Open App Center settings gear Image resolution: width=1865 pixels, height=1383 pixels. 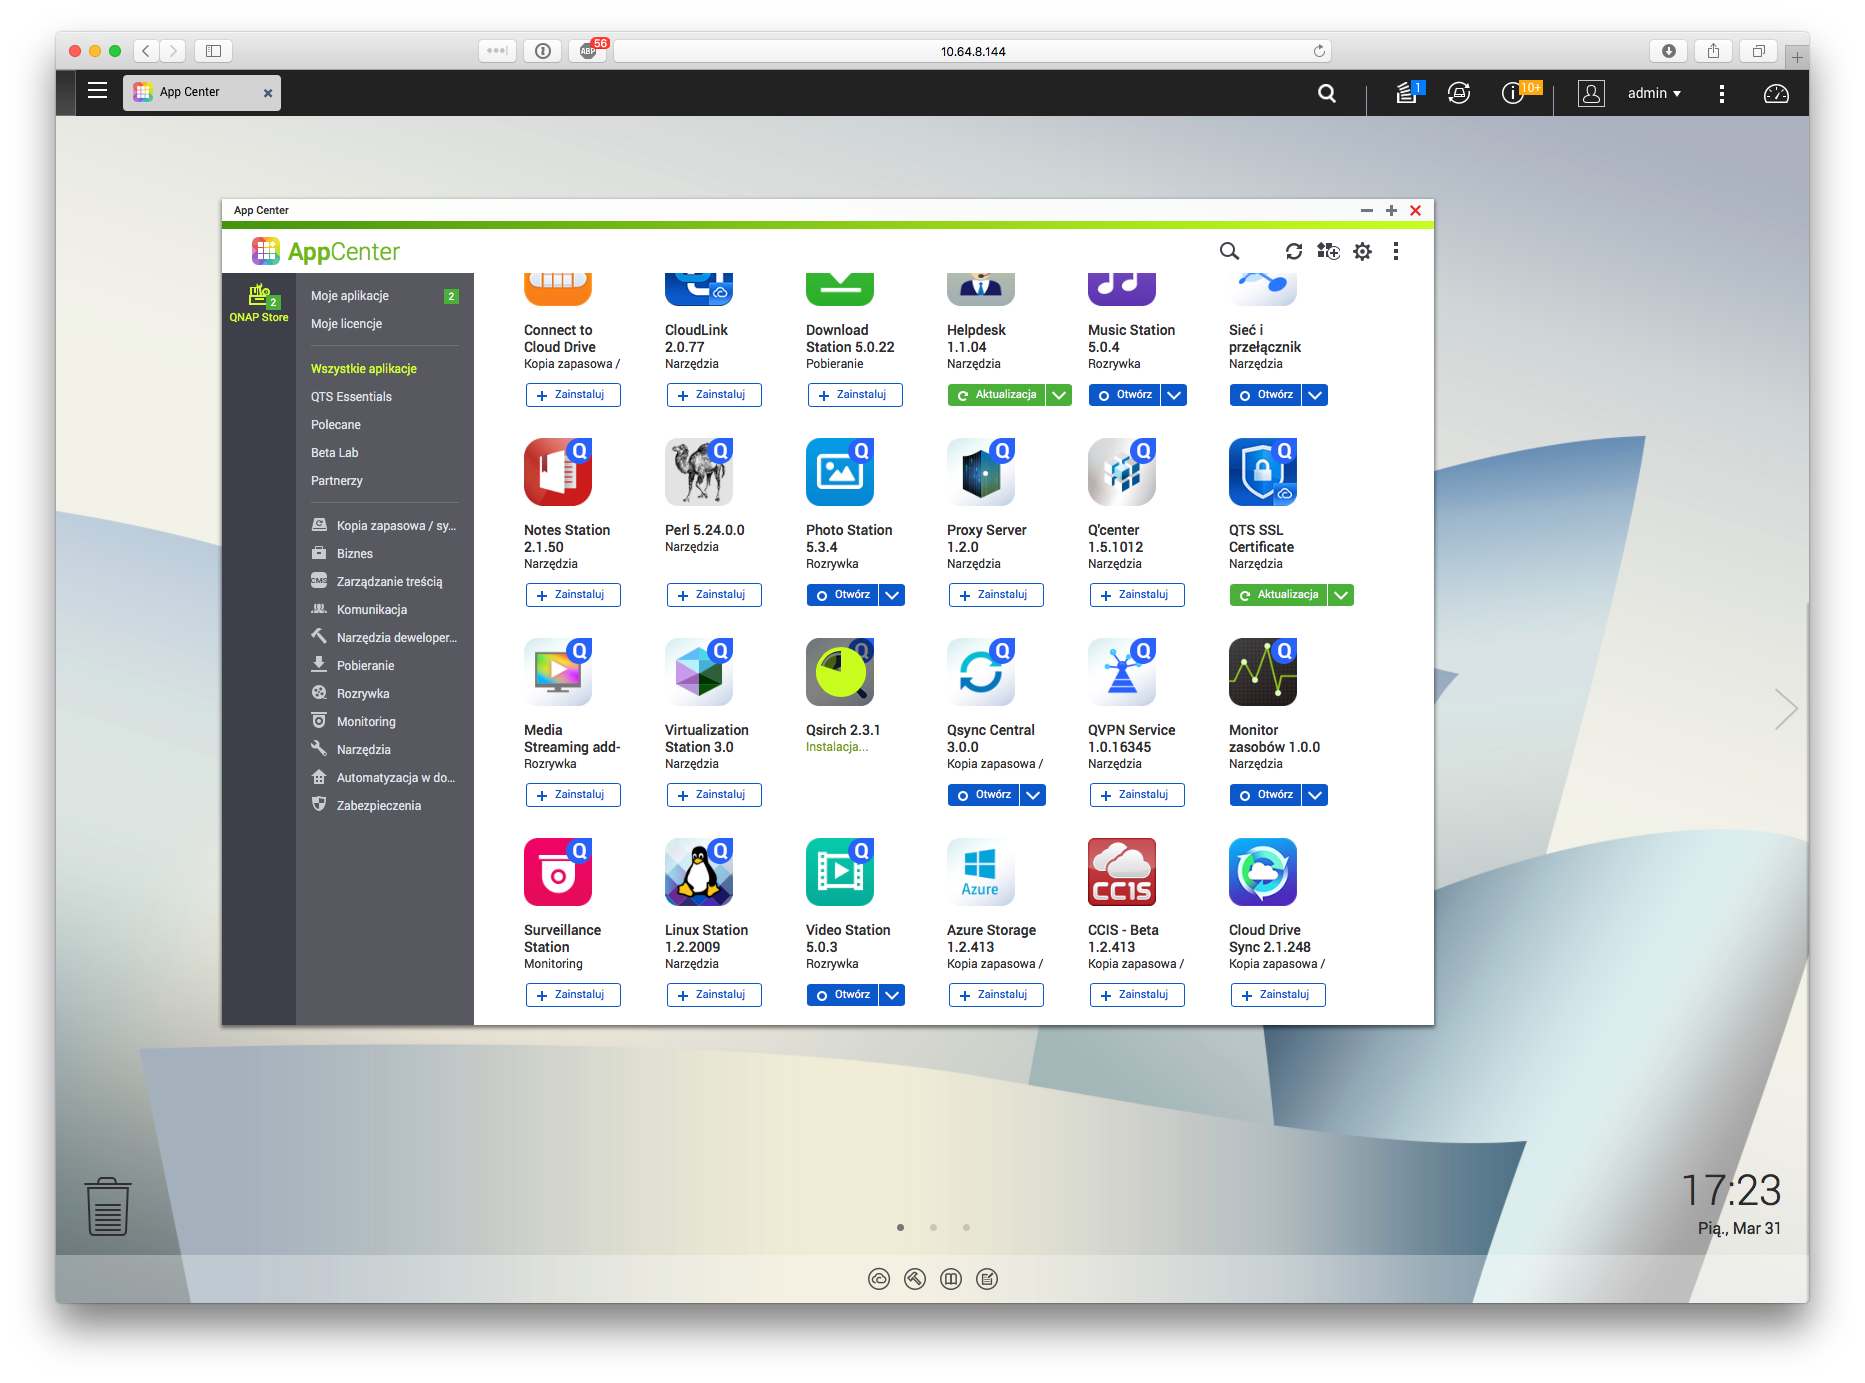pos(1363,251)
